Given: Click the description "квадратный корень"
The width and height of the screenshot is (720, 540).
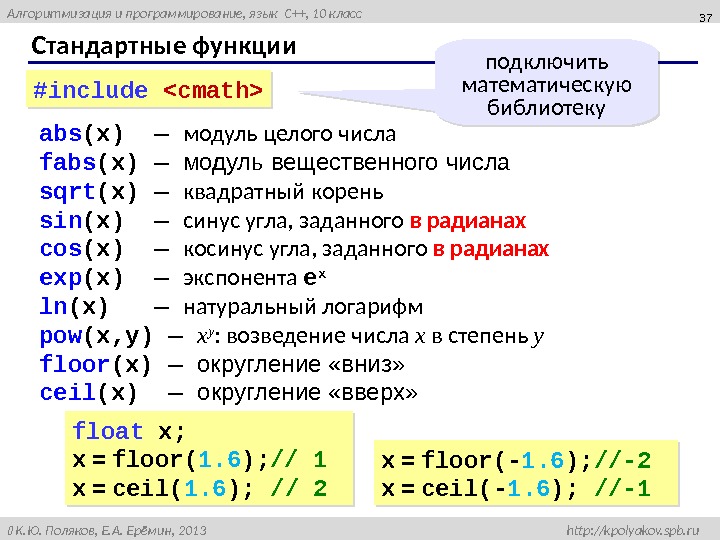Looking at the screenshot, I should (283, 192).
